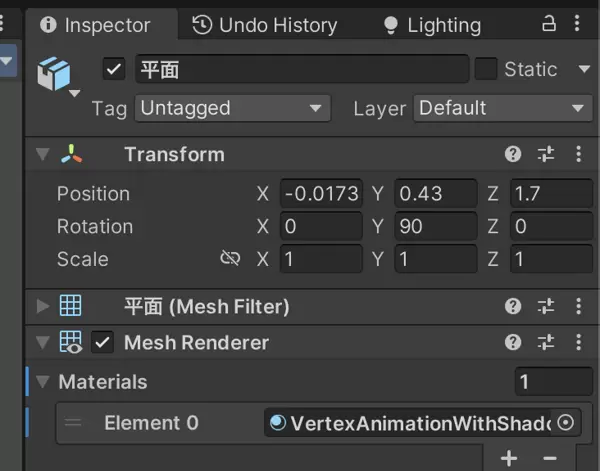Open the Transform three-dot options menu
Screen dimensions: 600x471
pyautogui.click(x=578, y=155)
